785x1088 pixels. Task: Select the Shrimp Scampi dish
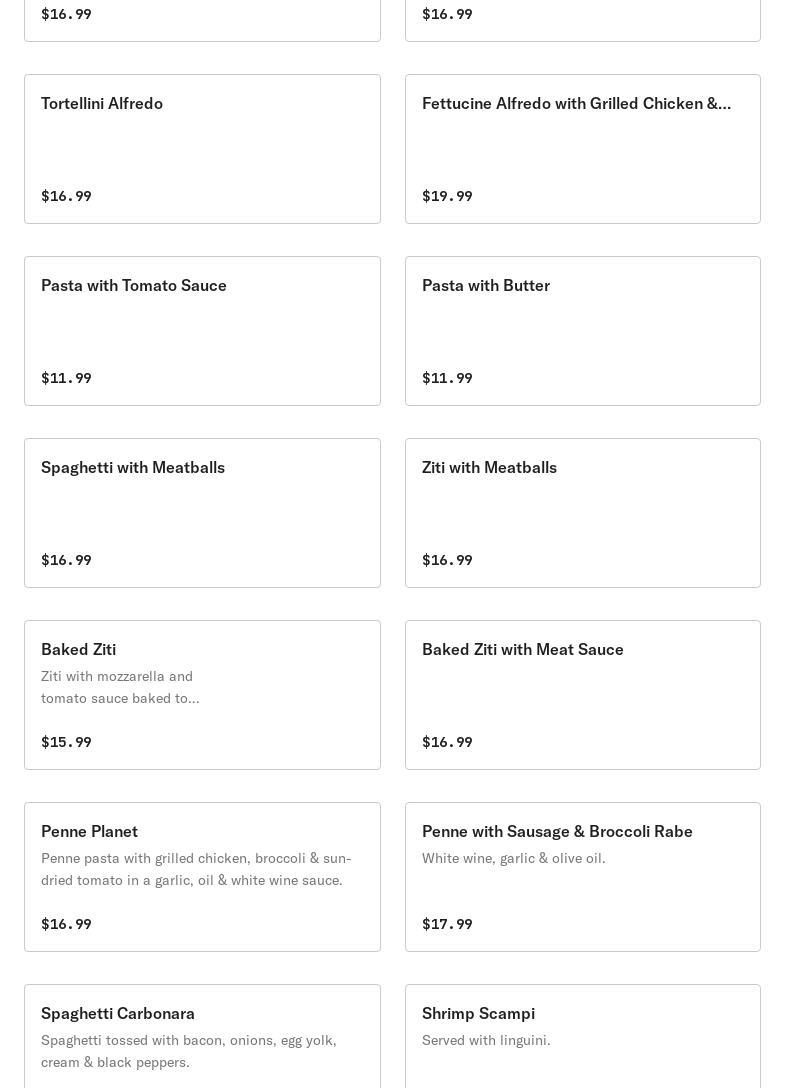(478, 1014)
